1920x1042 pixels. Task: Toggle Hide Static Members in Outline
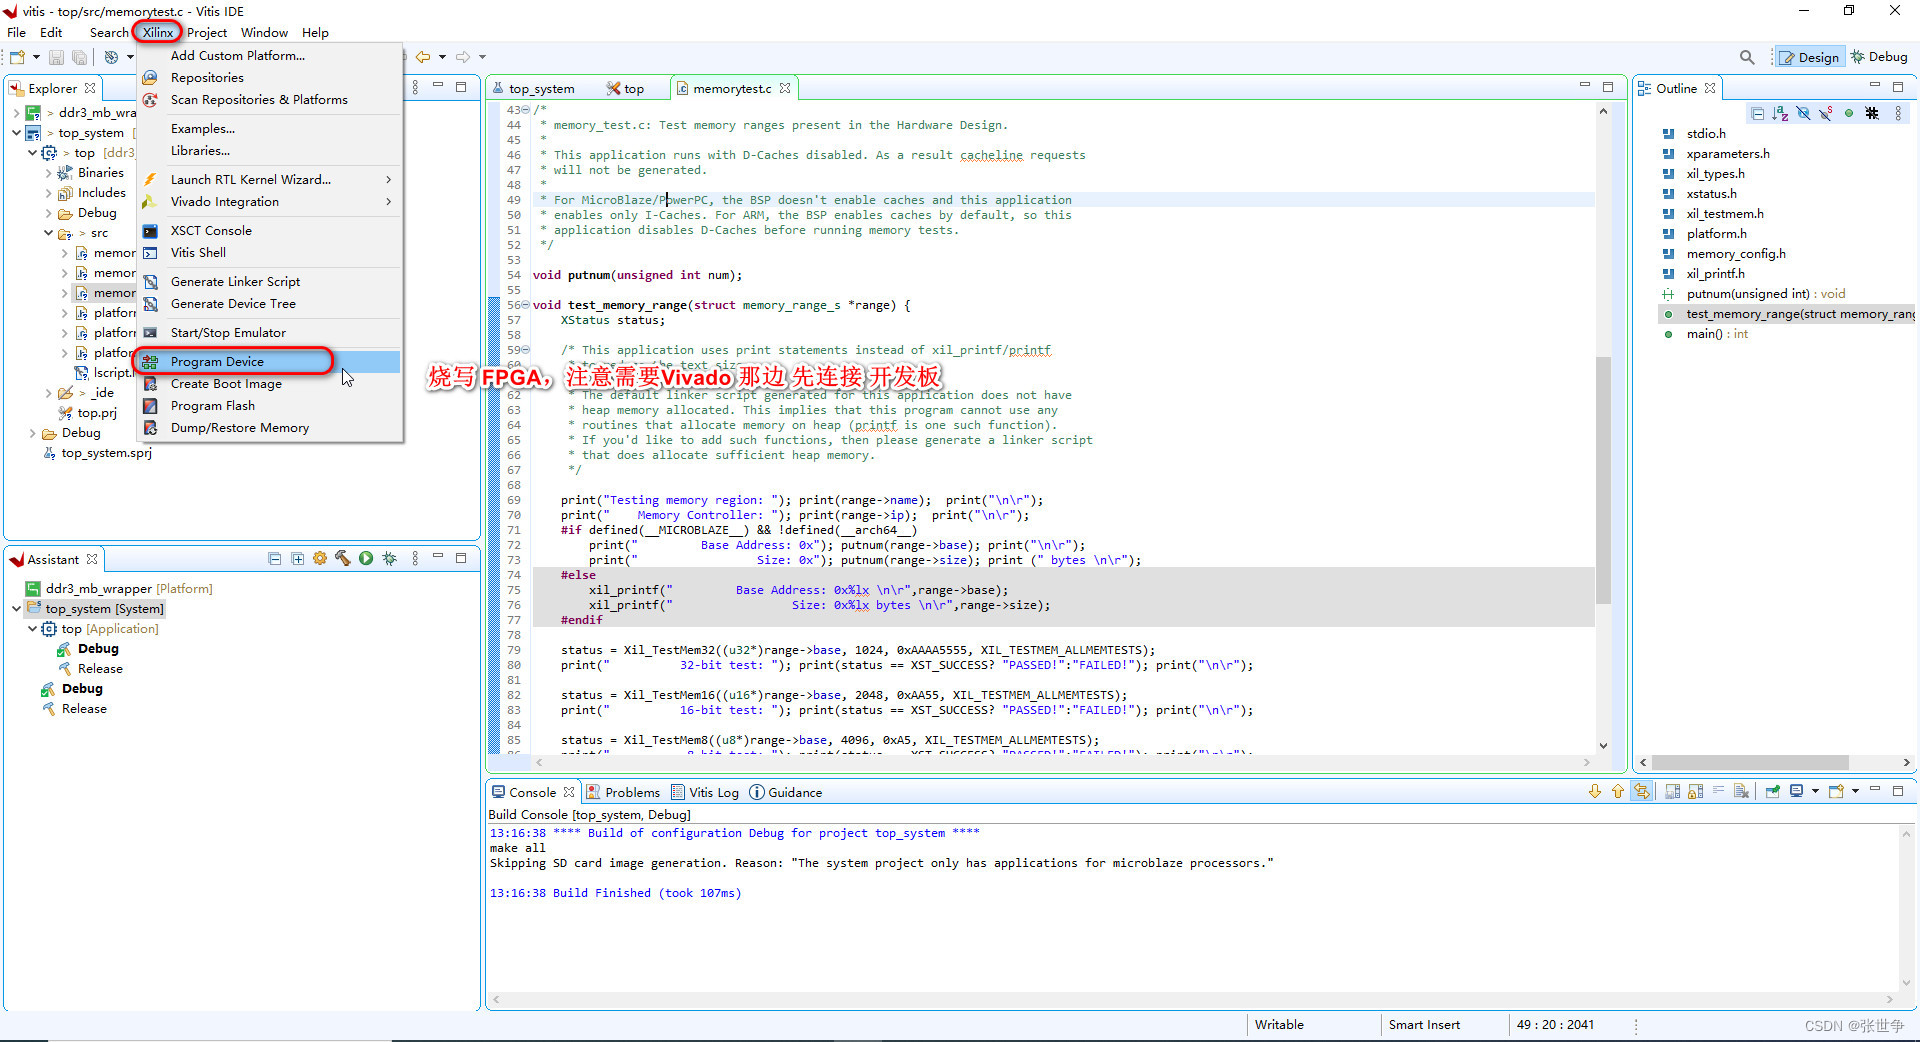click(1826, 114)
